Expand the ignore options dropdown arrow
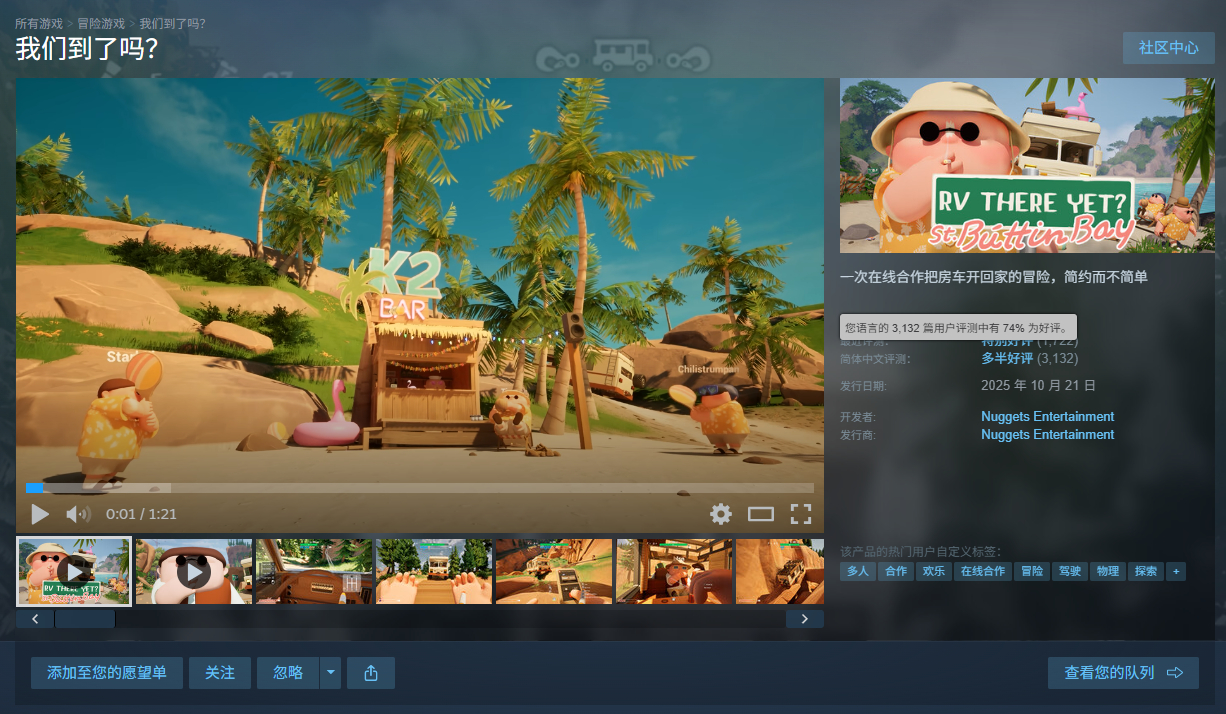 [x=331, y=673]
